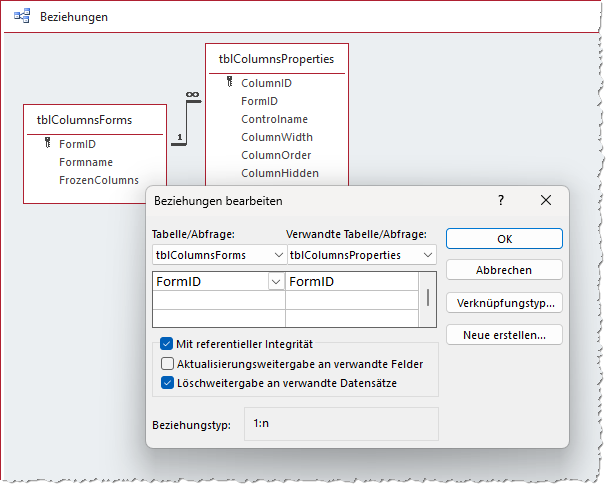Click the help question mark icon
The image size is (608, 489).
(x=501, y=201)
